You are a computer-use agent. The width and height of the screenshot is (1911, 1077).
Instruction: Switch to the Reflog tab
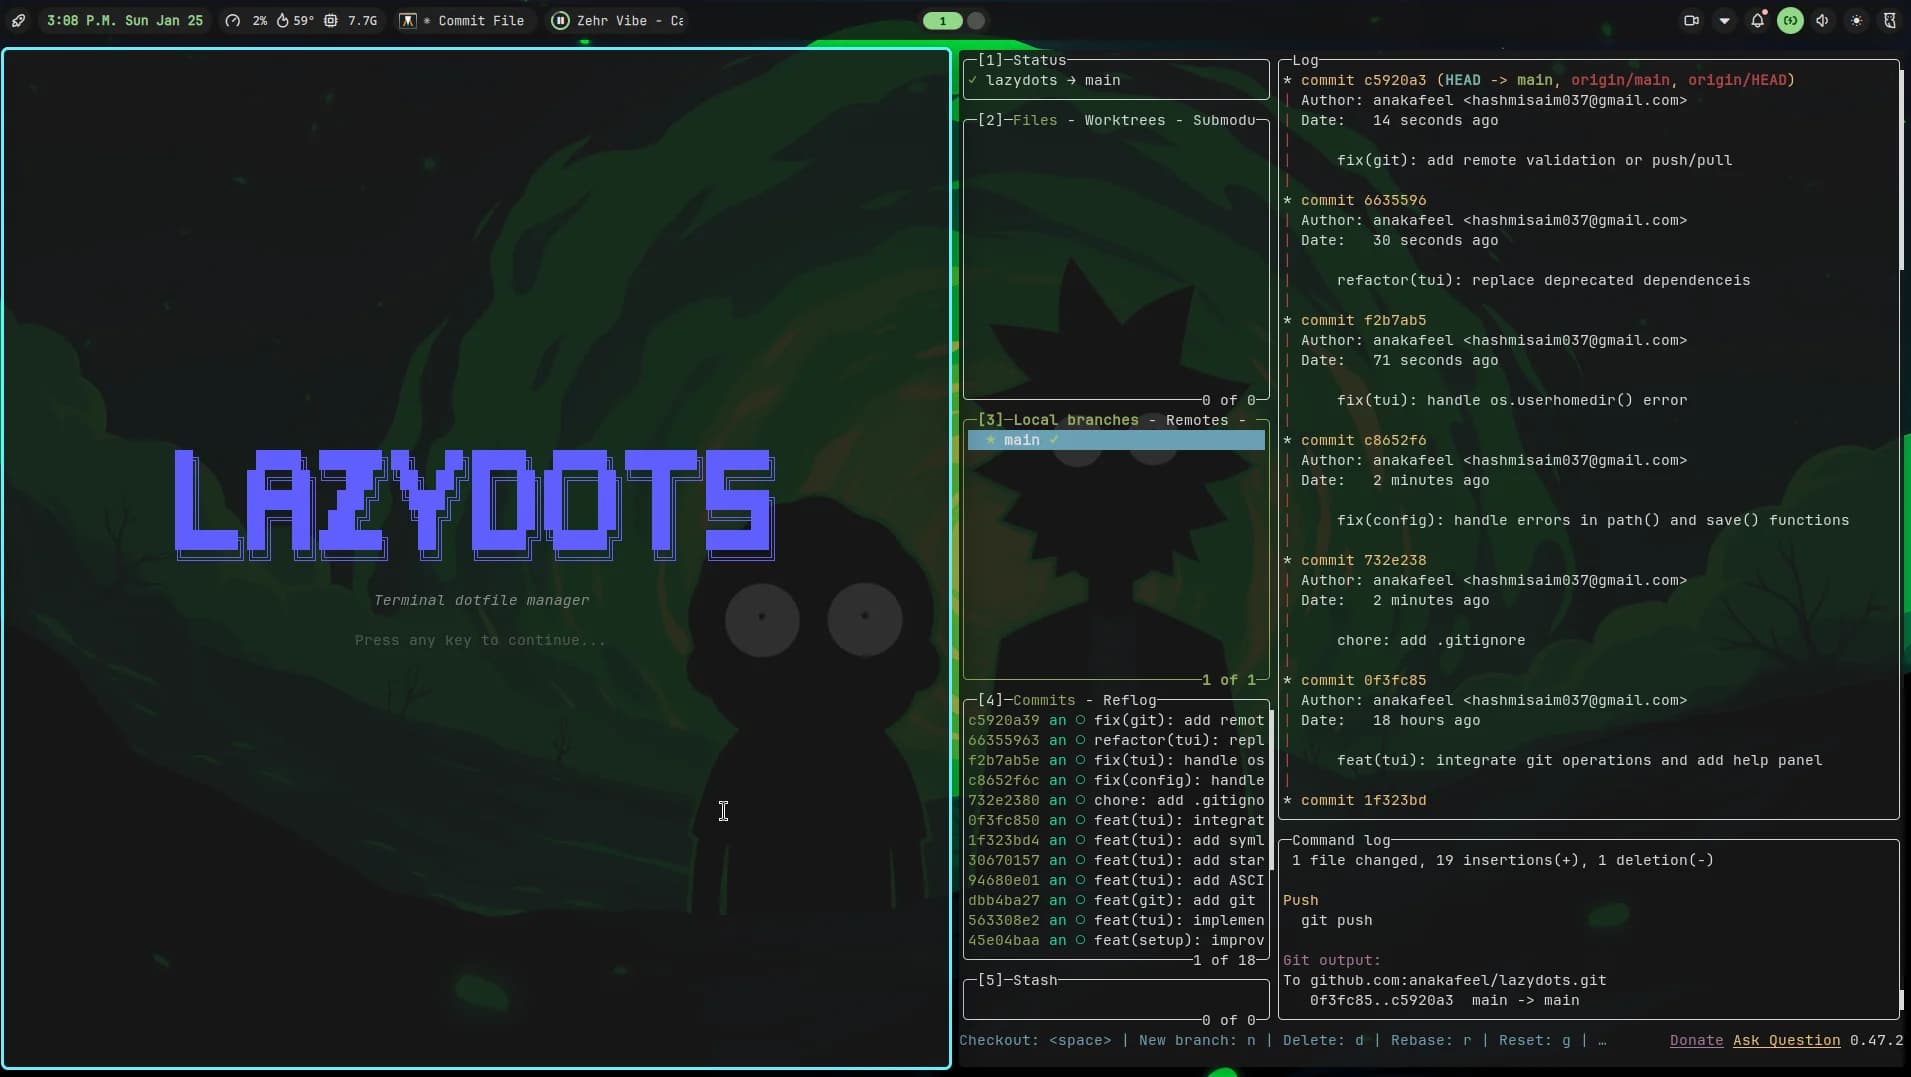coord(1129,700)
